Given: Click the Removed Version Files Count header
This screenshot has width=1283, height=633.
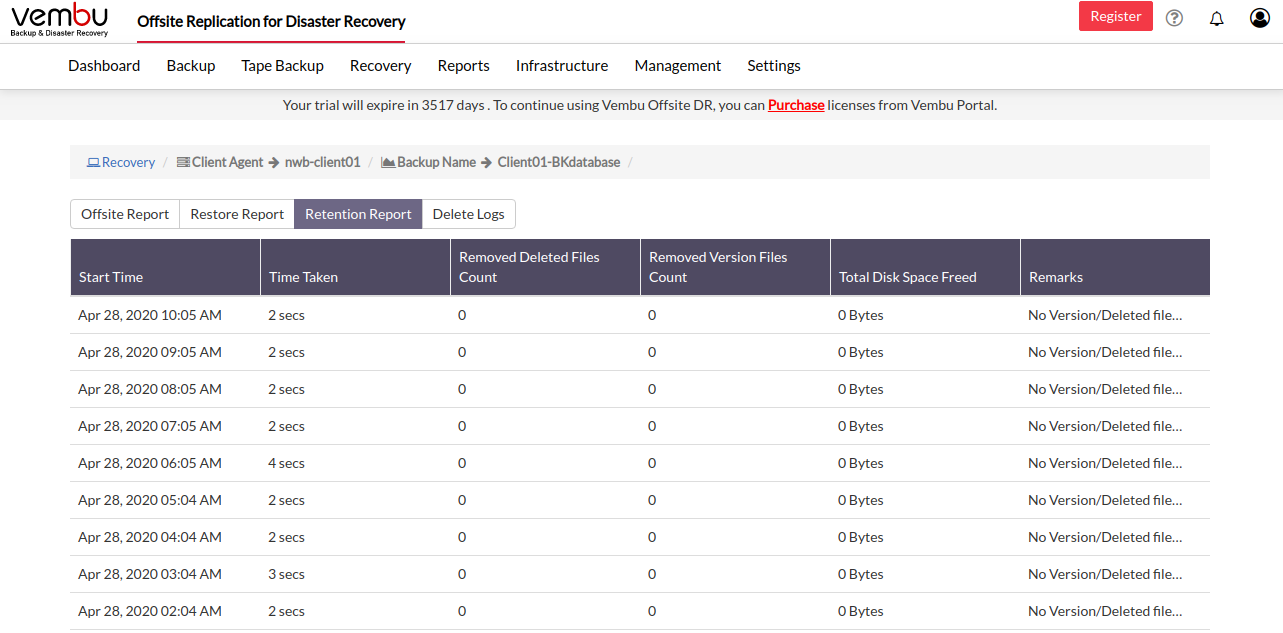Looking at the screenshot, I should [x=735, y=267].
